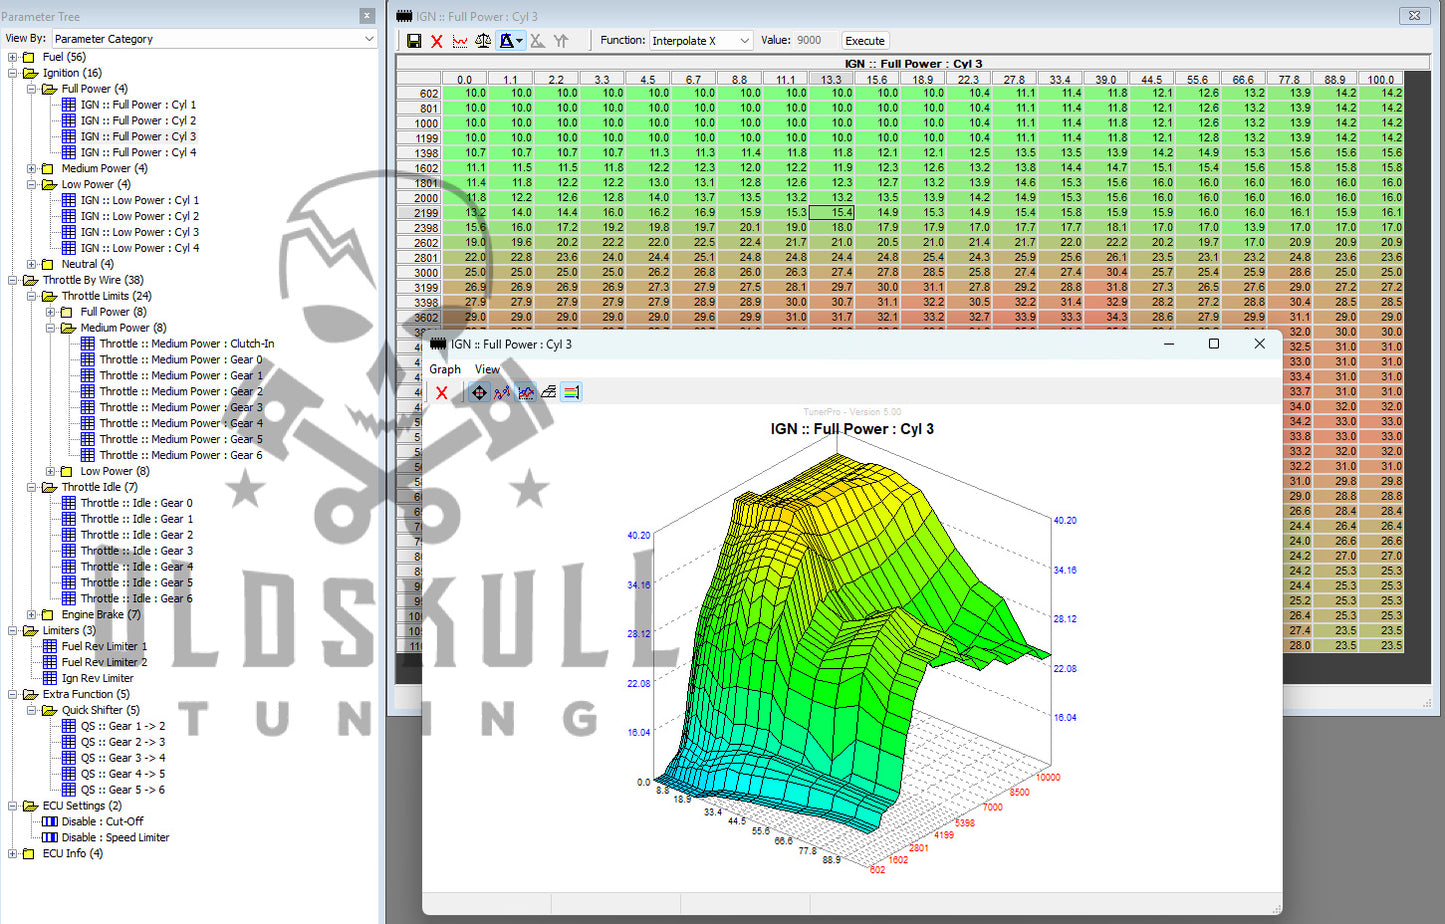Toggle the rainbow color shading icon
Image resolution: width=1445 pixels, height=924 pixels.
point(571,393)
